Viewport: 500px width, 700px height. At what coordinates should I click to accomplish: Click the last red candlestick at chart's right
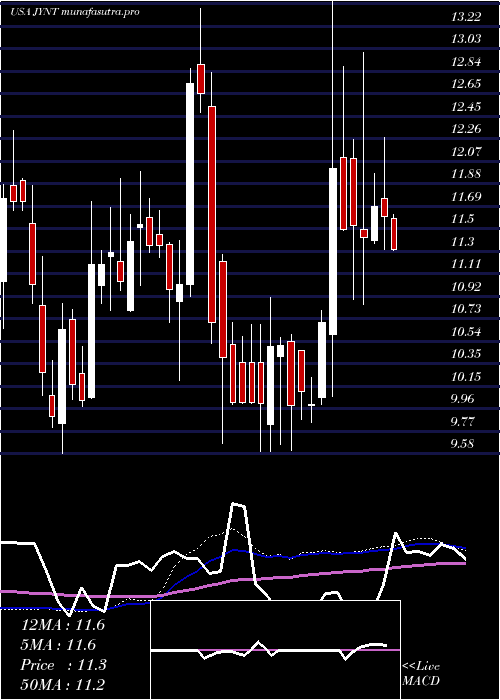394,233
